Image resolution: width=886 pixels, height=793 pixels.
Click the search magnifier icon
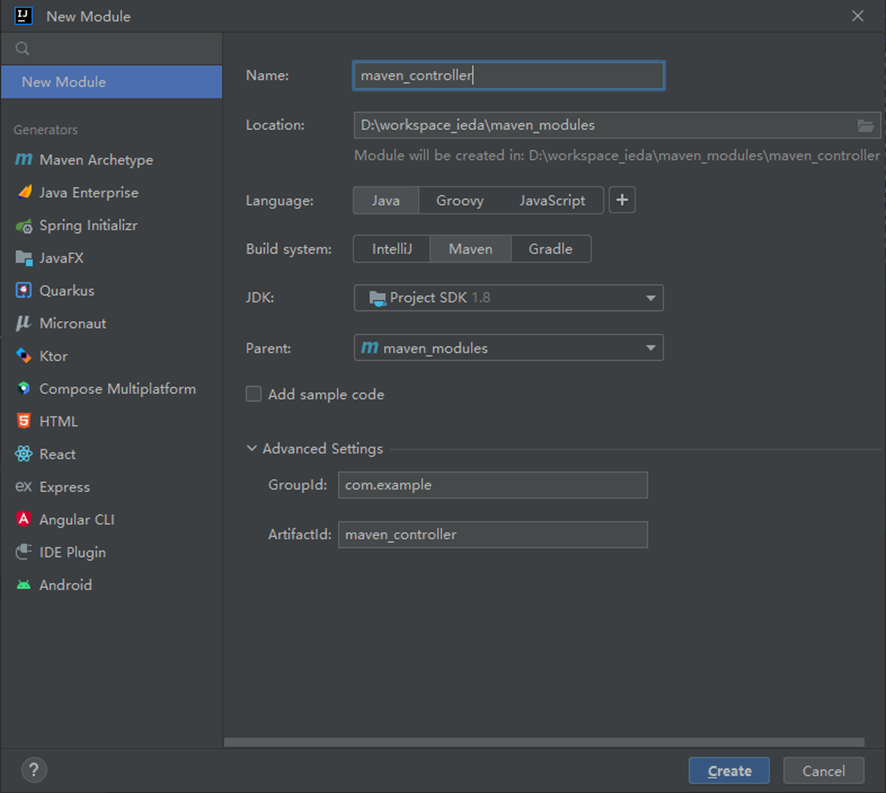tap(23, 49)
